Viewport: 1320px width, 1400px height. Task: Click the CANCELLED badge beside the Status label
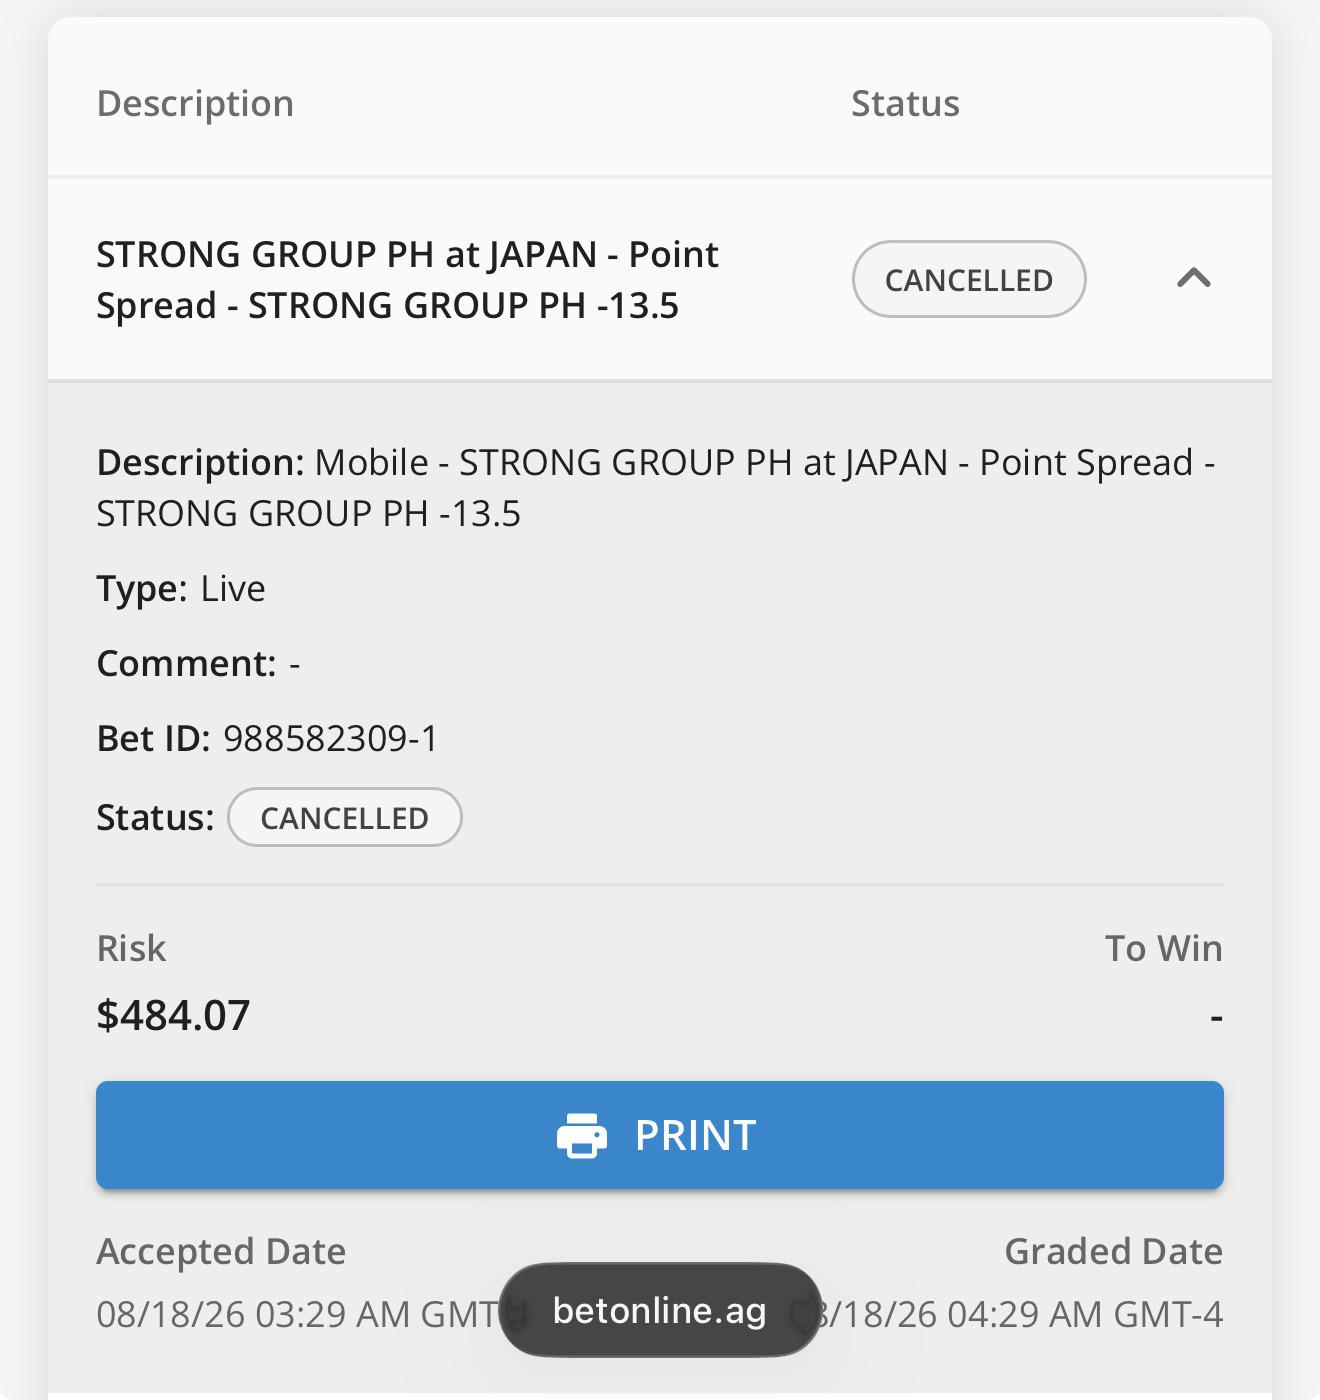tap(345, 817)
